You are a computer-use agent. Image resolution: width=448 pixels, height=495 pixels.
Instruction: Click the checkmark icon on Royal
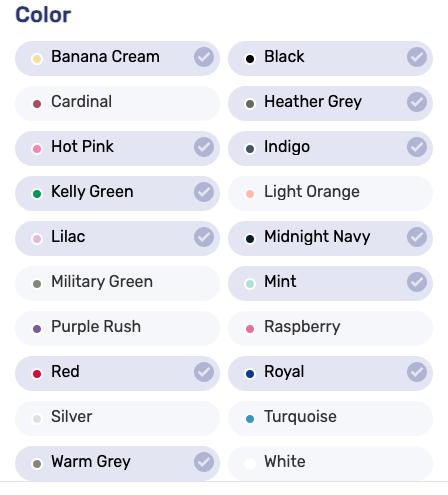pos(417,372)
